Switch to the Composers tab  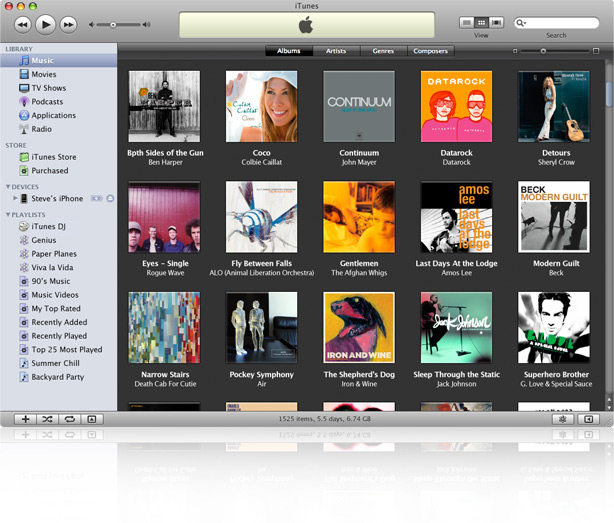click(x=431, y=51)
